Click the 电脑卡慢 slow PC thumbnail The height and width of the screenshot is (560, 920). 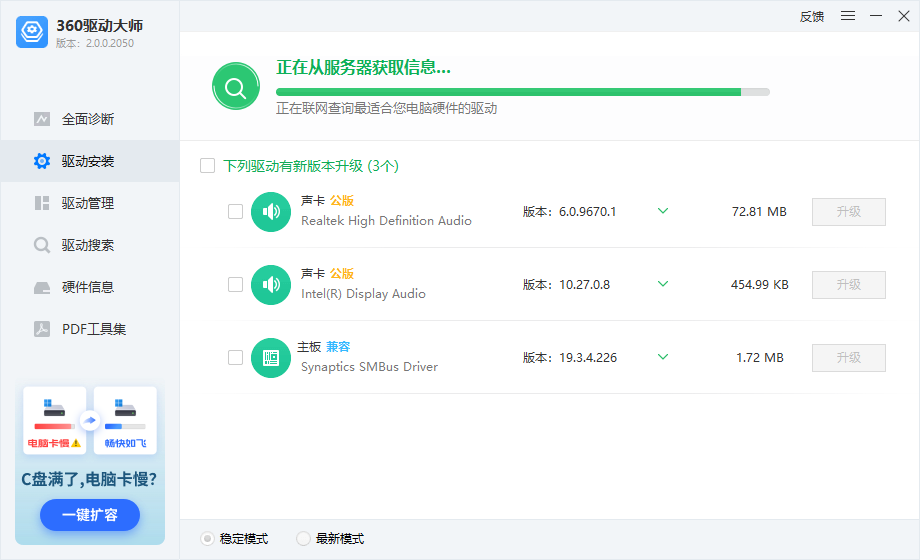pyautogui.click(x=55, y=420)
